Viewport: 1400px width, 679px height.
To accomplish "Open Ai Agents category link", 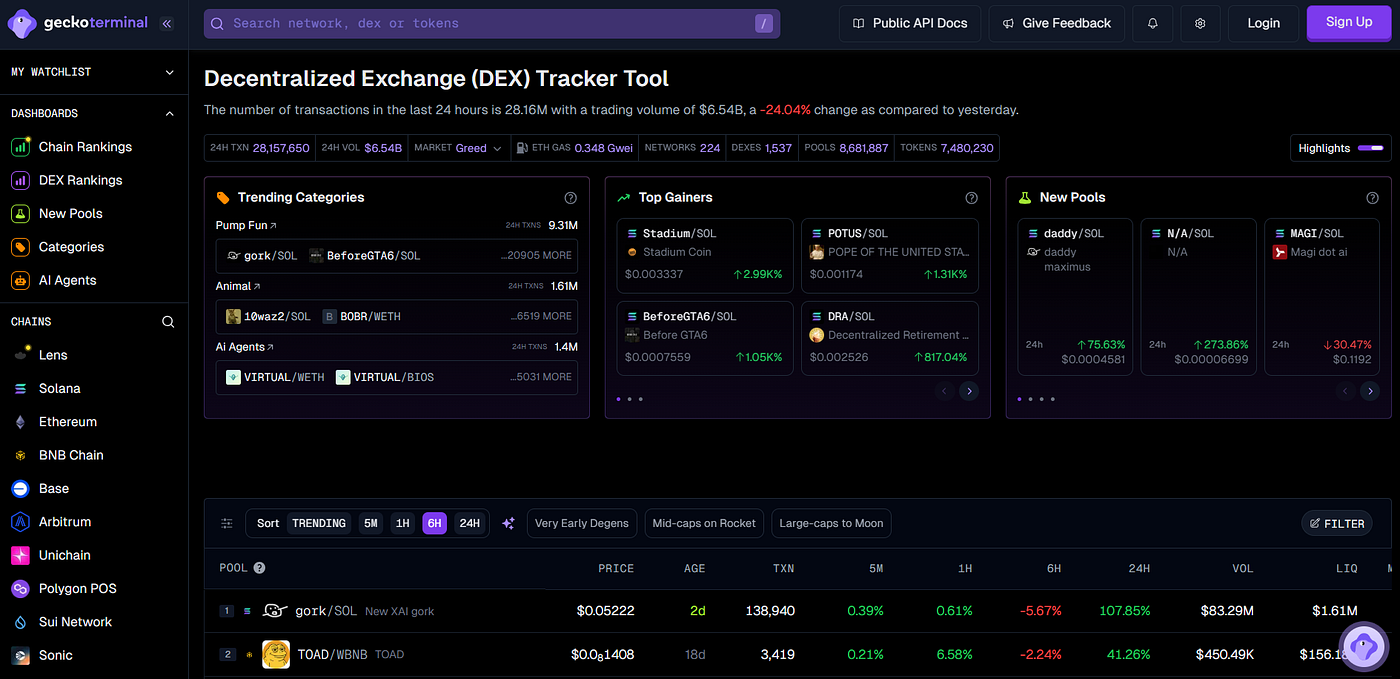I will 244,347.
